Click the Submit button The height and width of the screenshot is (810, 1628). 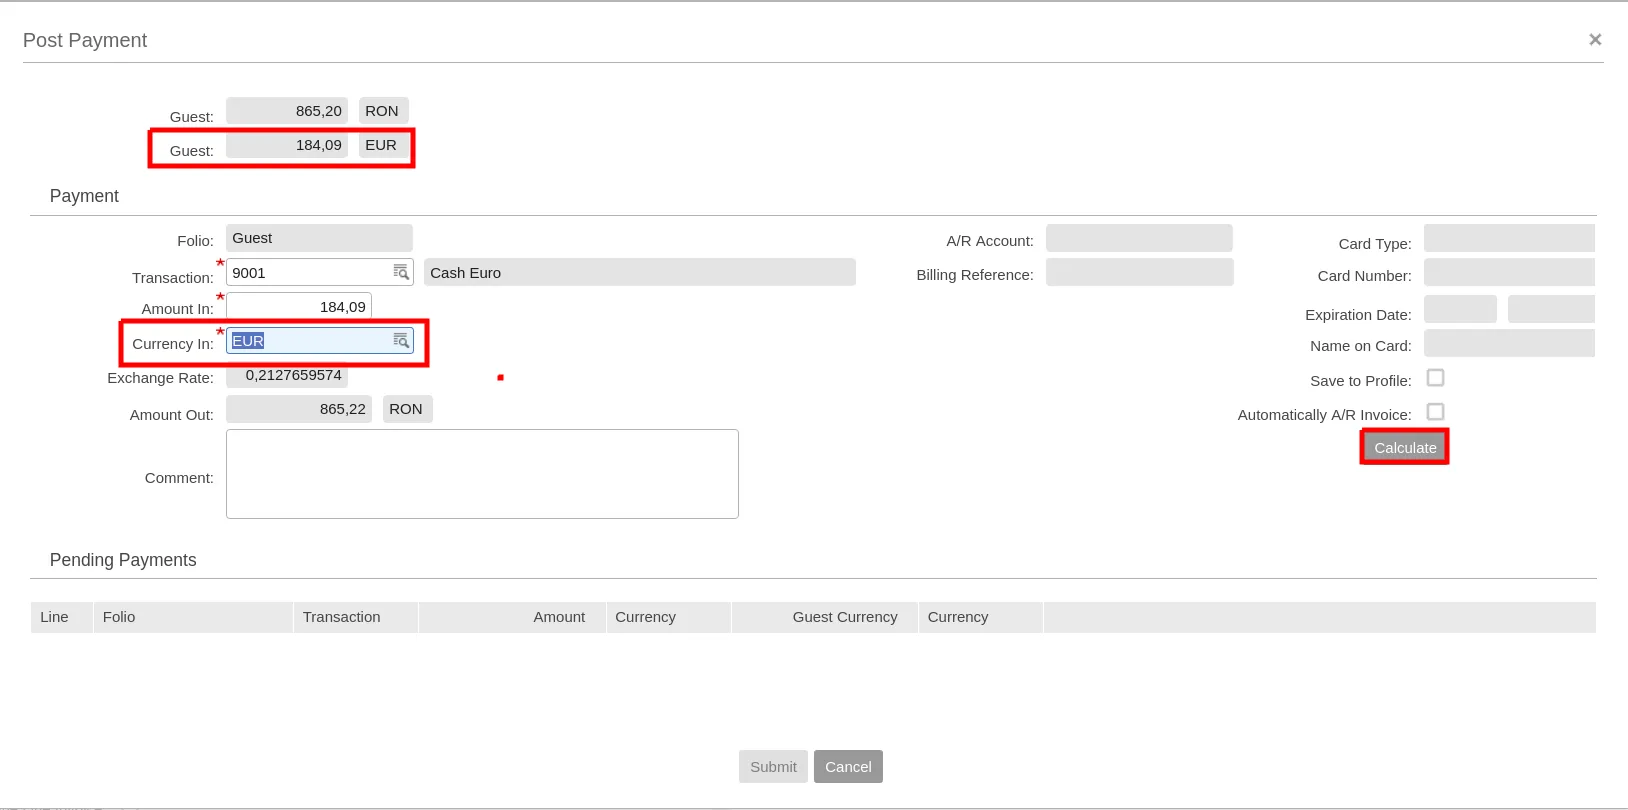click(773, 767)
